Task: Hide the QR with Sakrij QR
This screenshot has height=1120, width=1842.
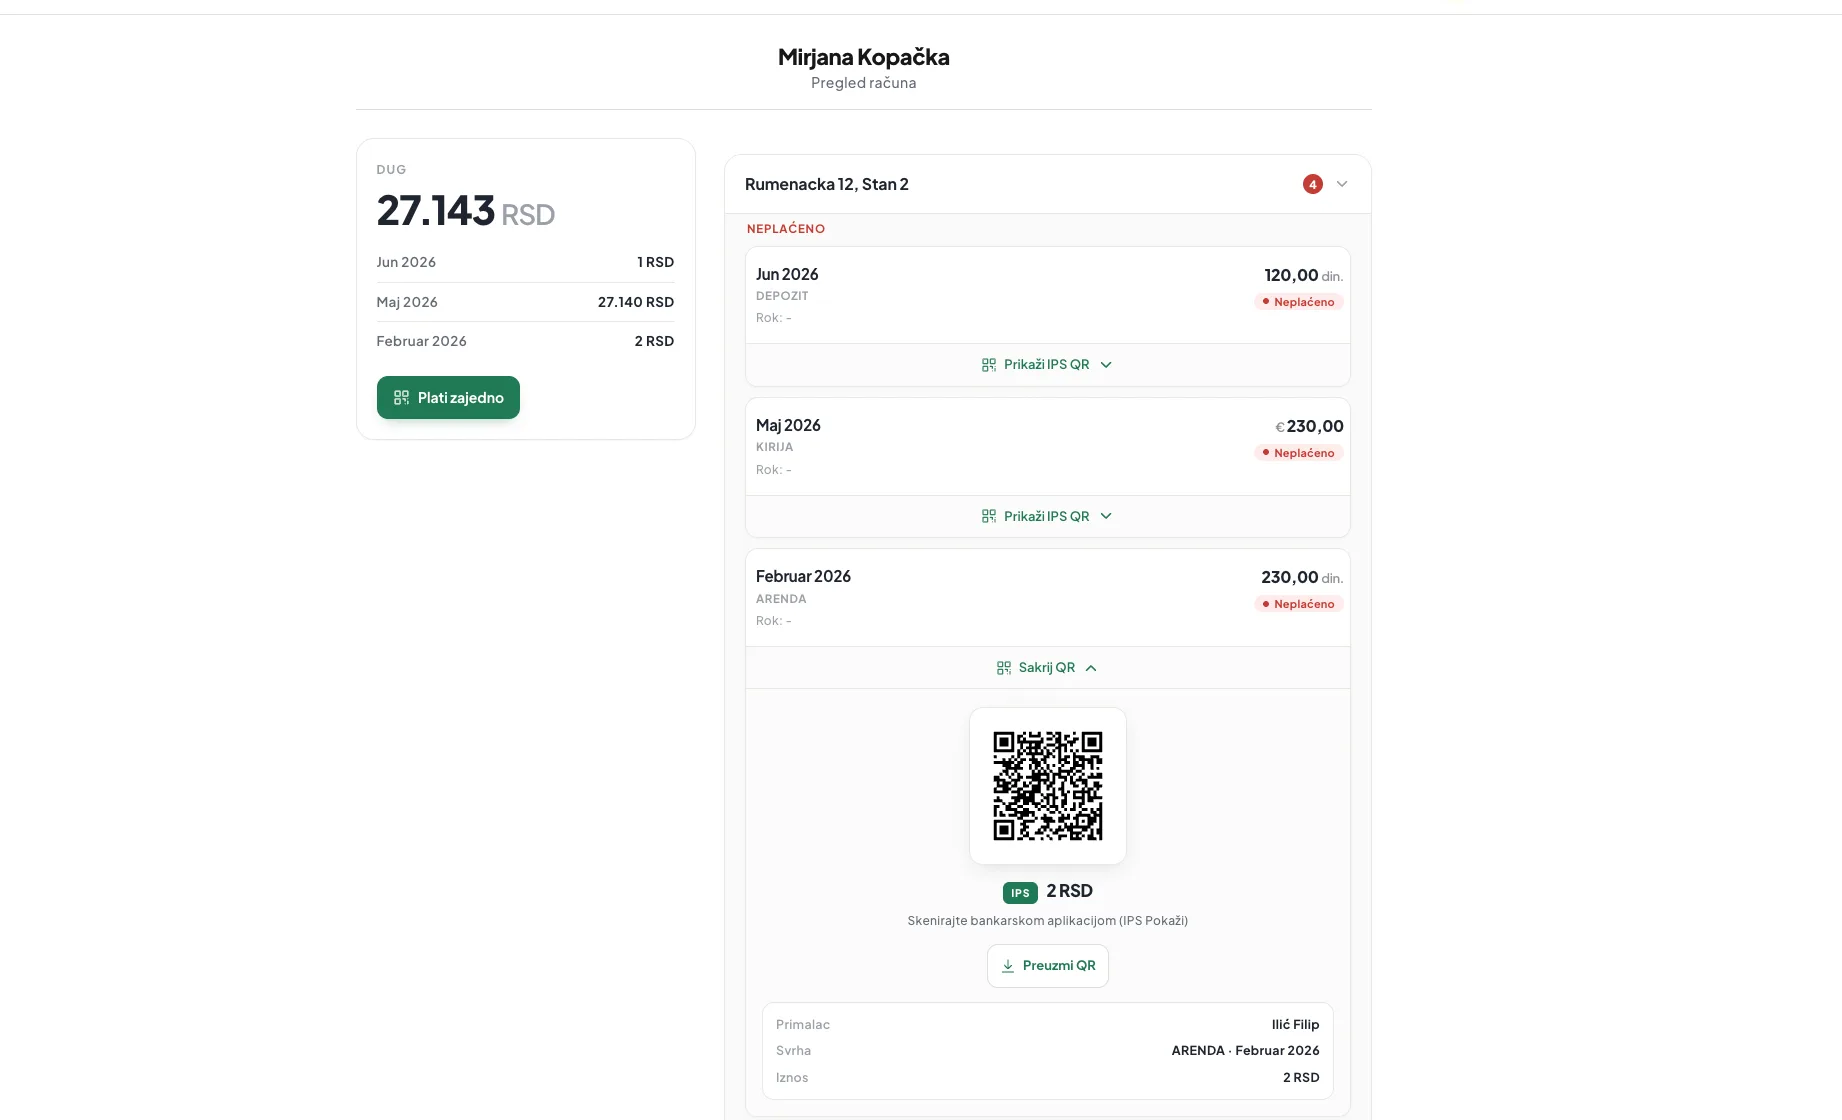Action: click(x=1047, y=668)
